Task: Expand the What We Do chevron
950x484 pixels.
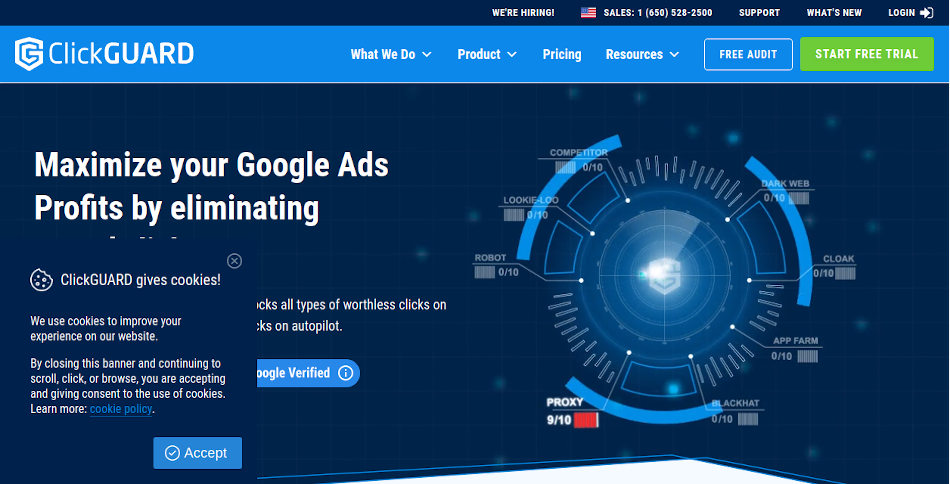Action: 427,55
